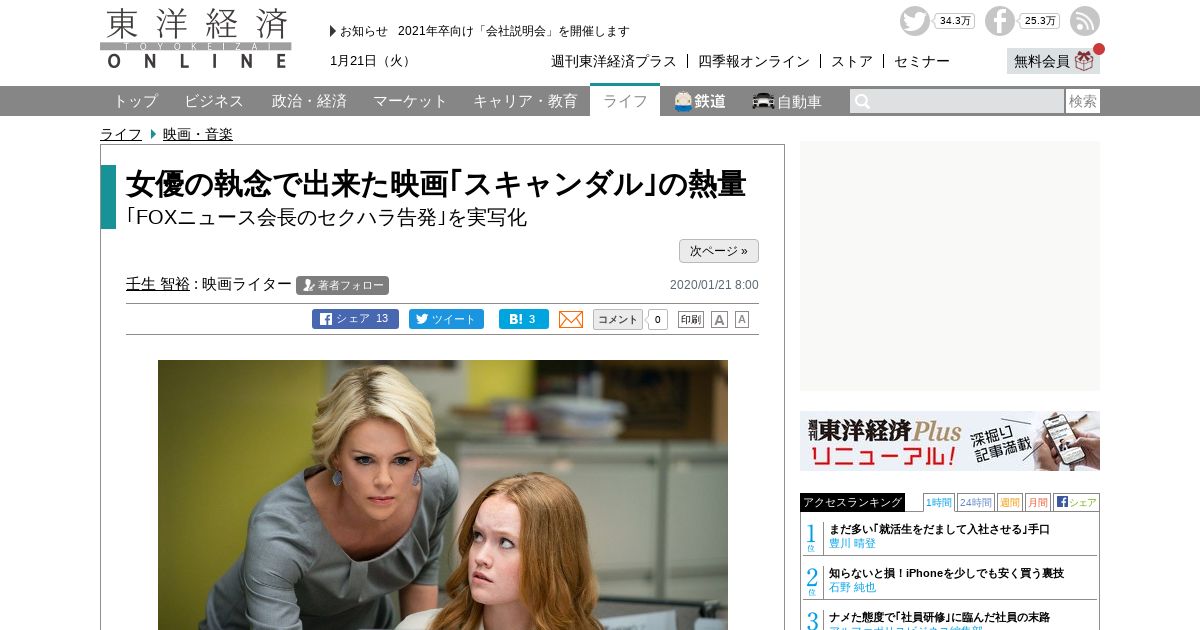Screen dimensions: 1200x630
Task: Open the 自動車 nav item
Action: [787, 101]
